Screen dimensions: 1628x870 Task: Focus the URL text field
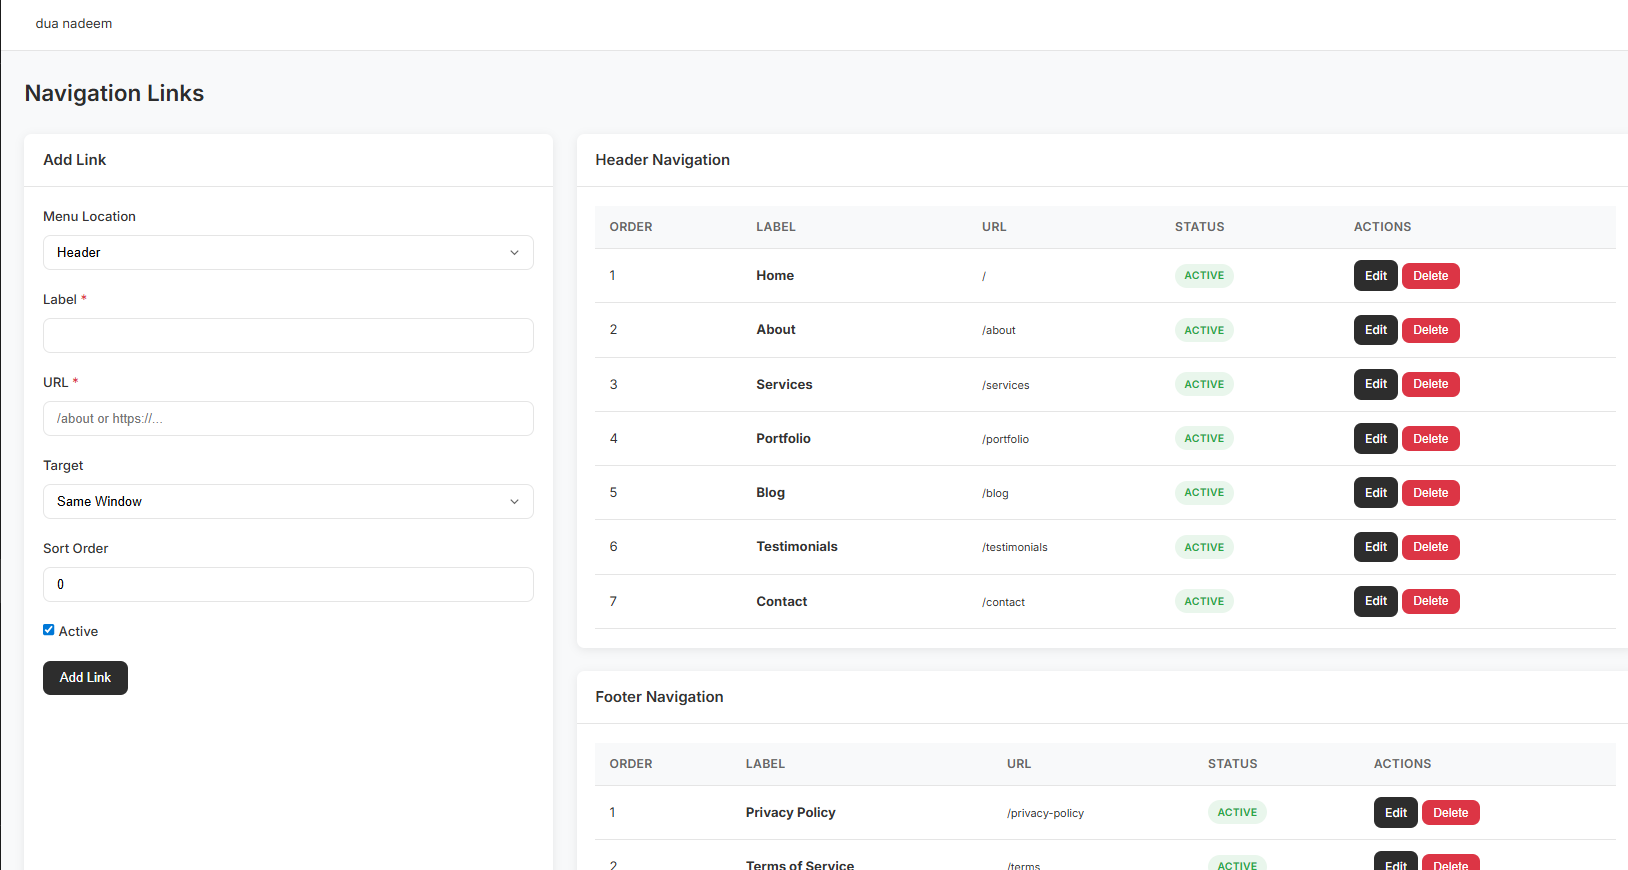[288, 419]
